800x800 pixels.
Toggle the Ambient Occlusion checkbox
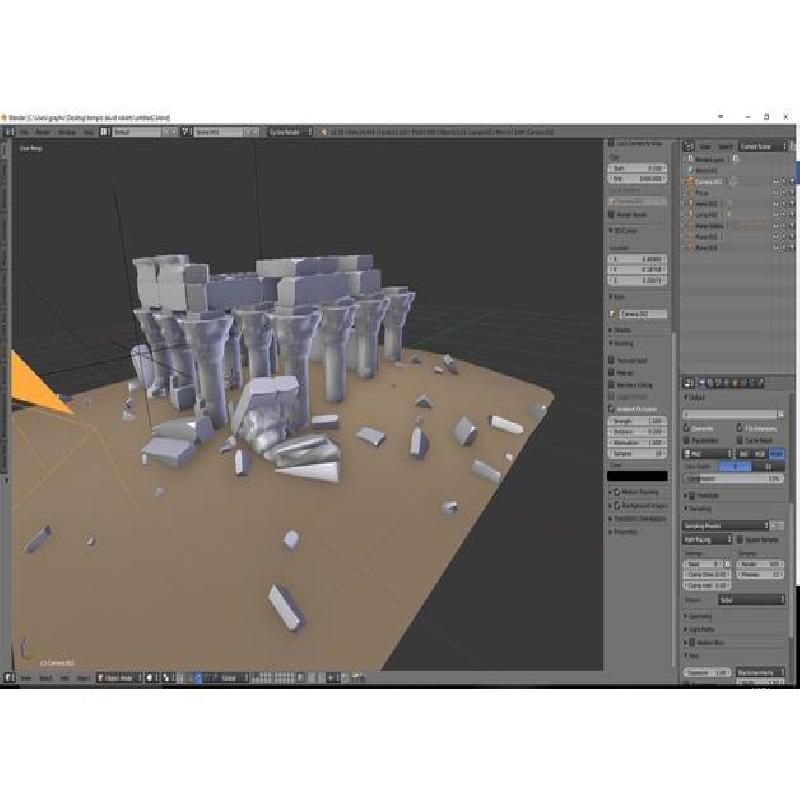[x=612, y=408]
